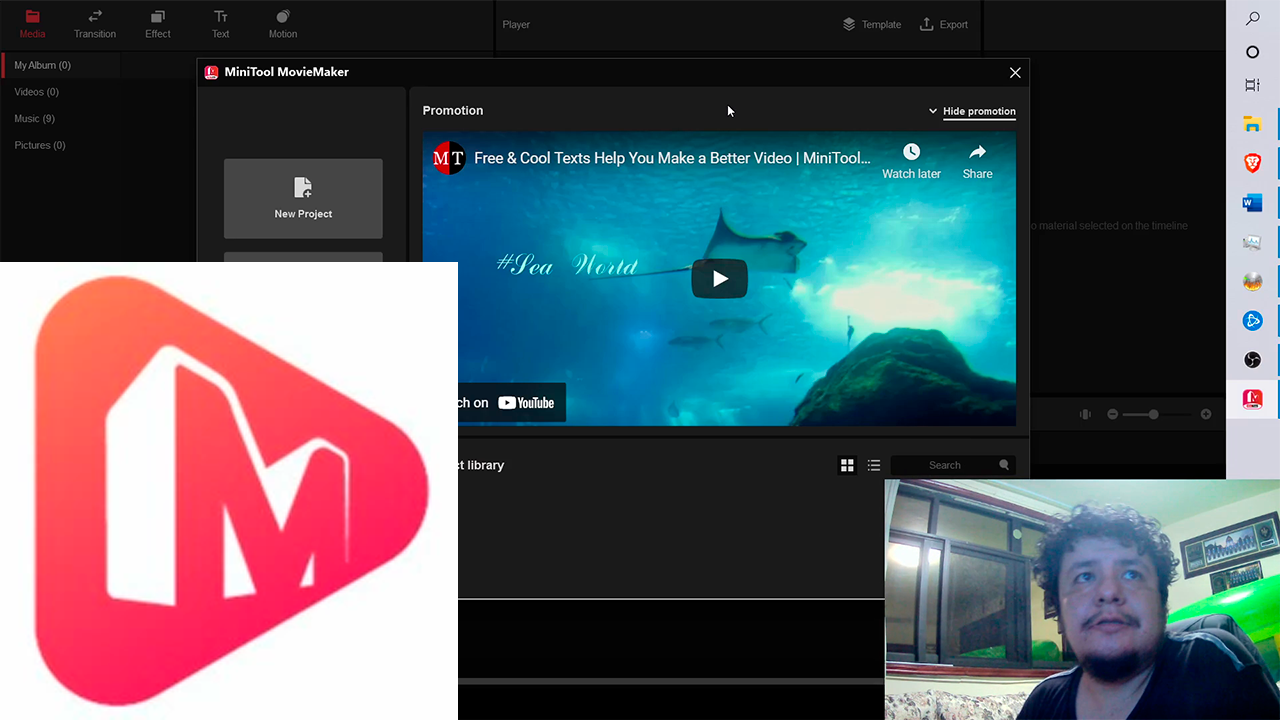Screen dimensions: 1280x720
Task: Click the MT channel avatar on video
Action: (448, 158)
